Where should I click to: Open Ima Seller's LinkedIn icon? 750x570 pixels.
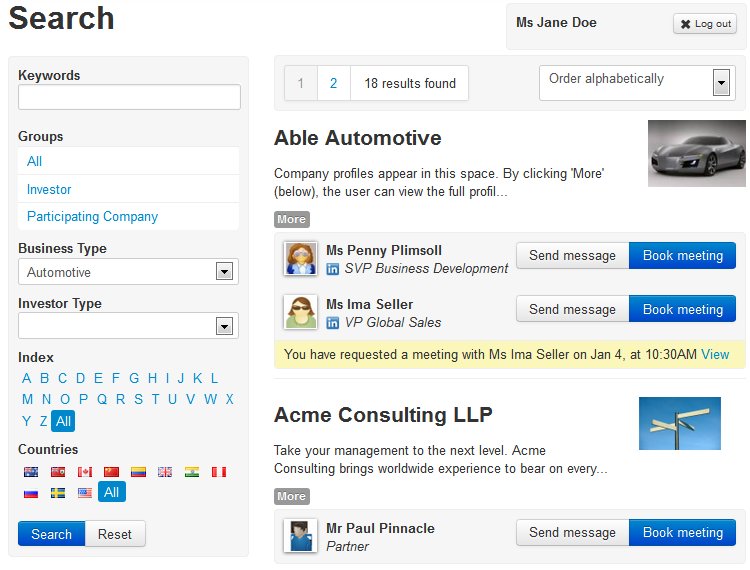pyautogui.click(x=332, y=323)
